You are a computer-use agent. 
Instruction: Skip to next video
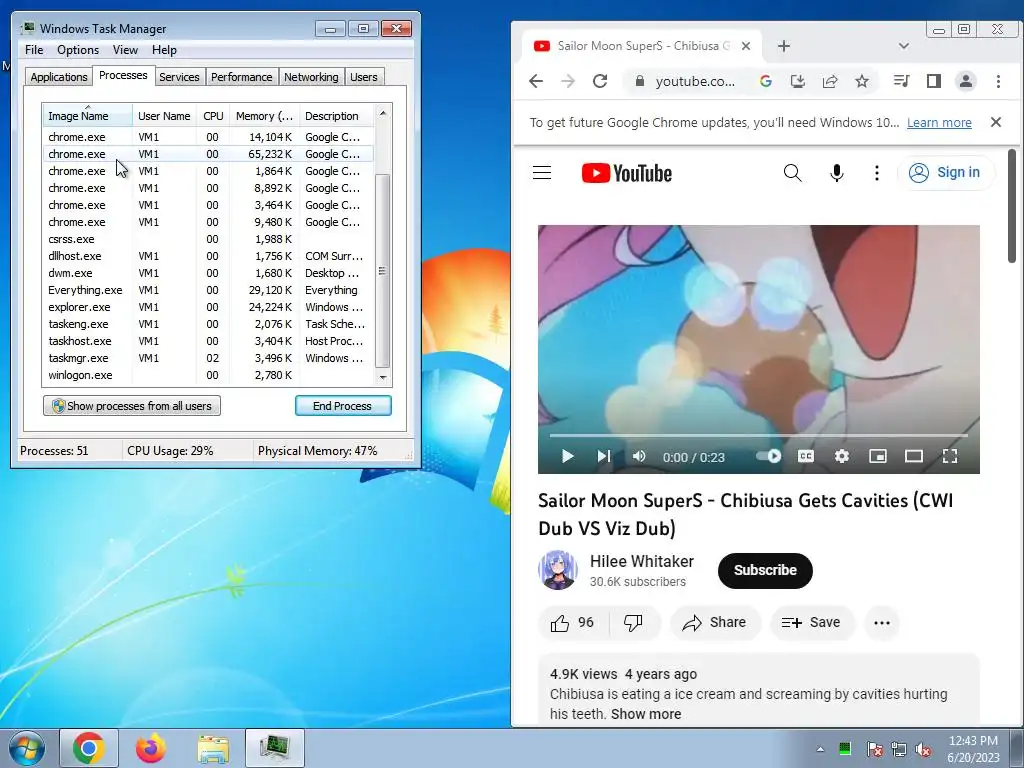coord(603,456)
